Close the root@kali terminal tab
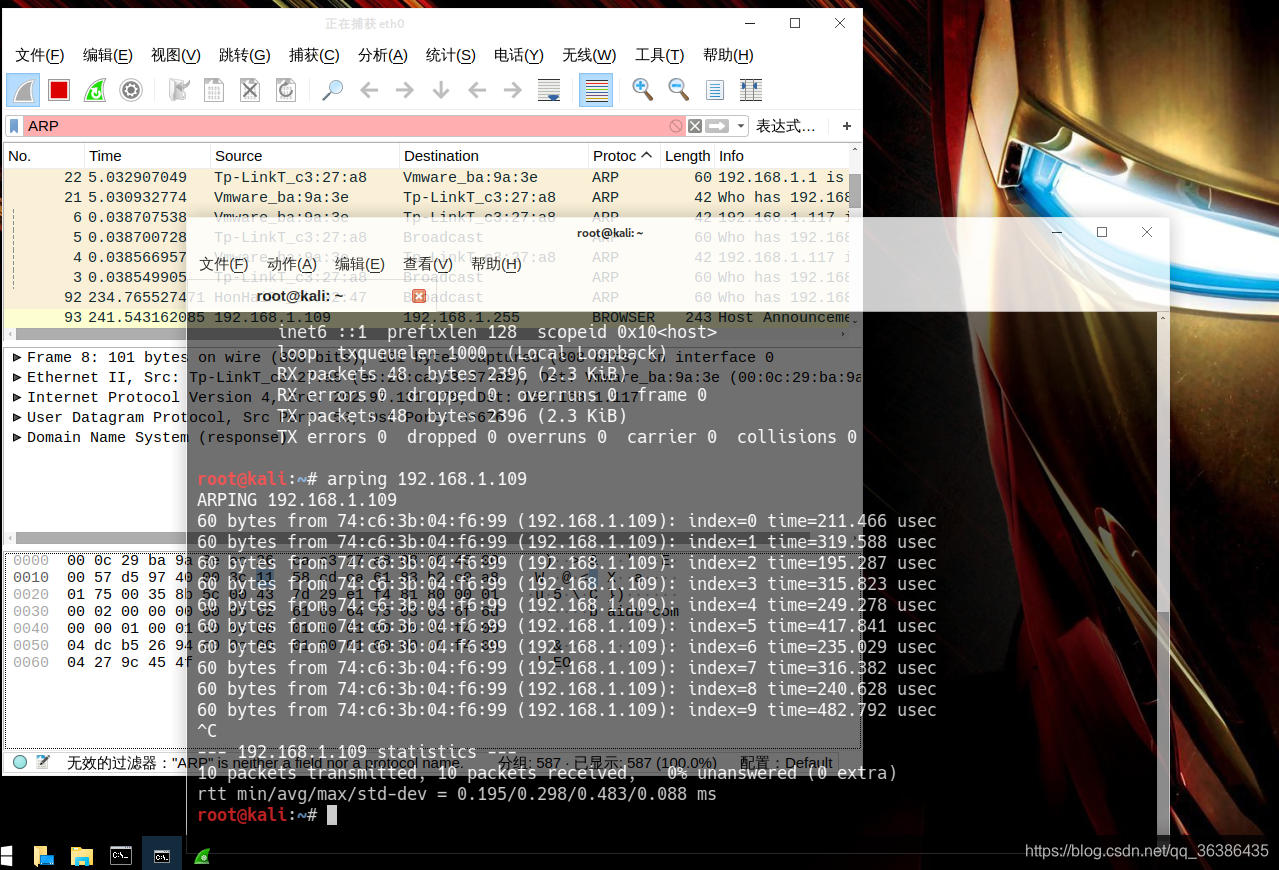The width and height of the screenshot is (1279, 870). click(x=419, y=296)
